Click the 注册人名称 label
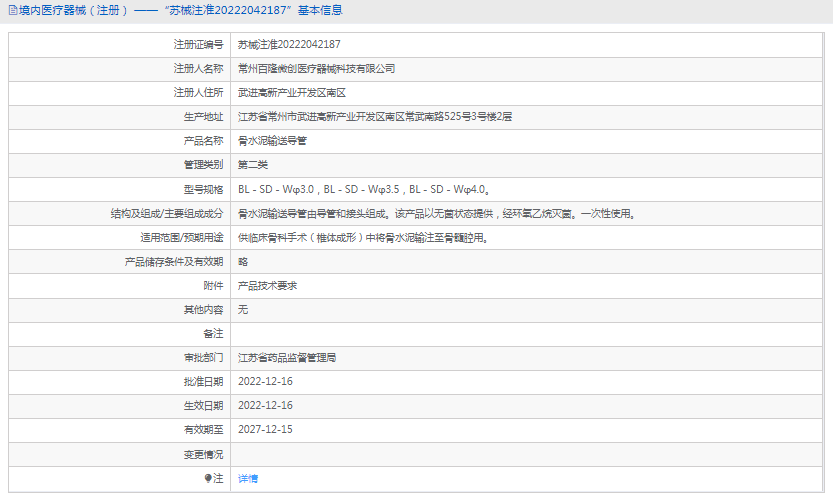 [198, 69]
